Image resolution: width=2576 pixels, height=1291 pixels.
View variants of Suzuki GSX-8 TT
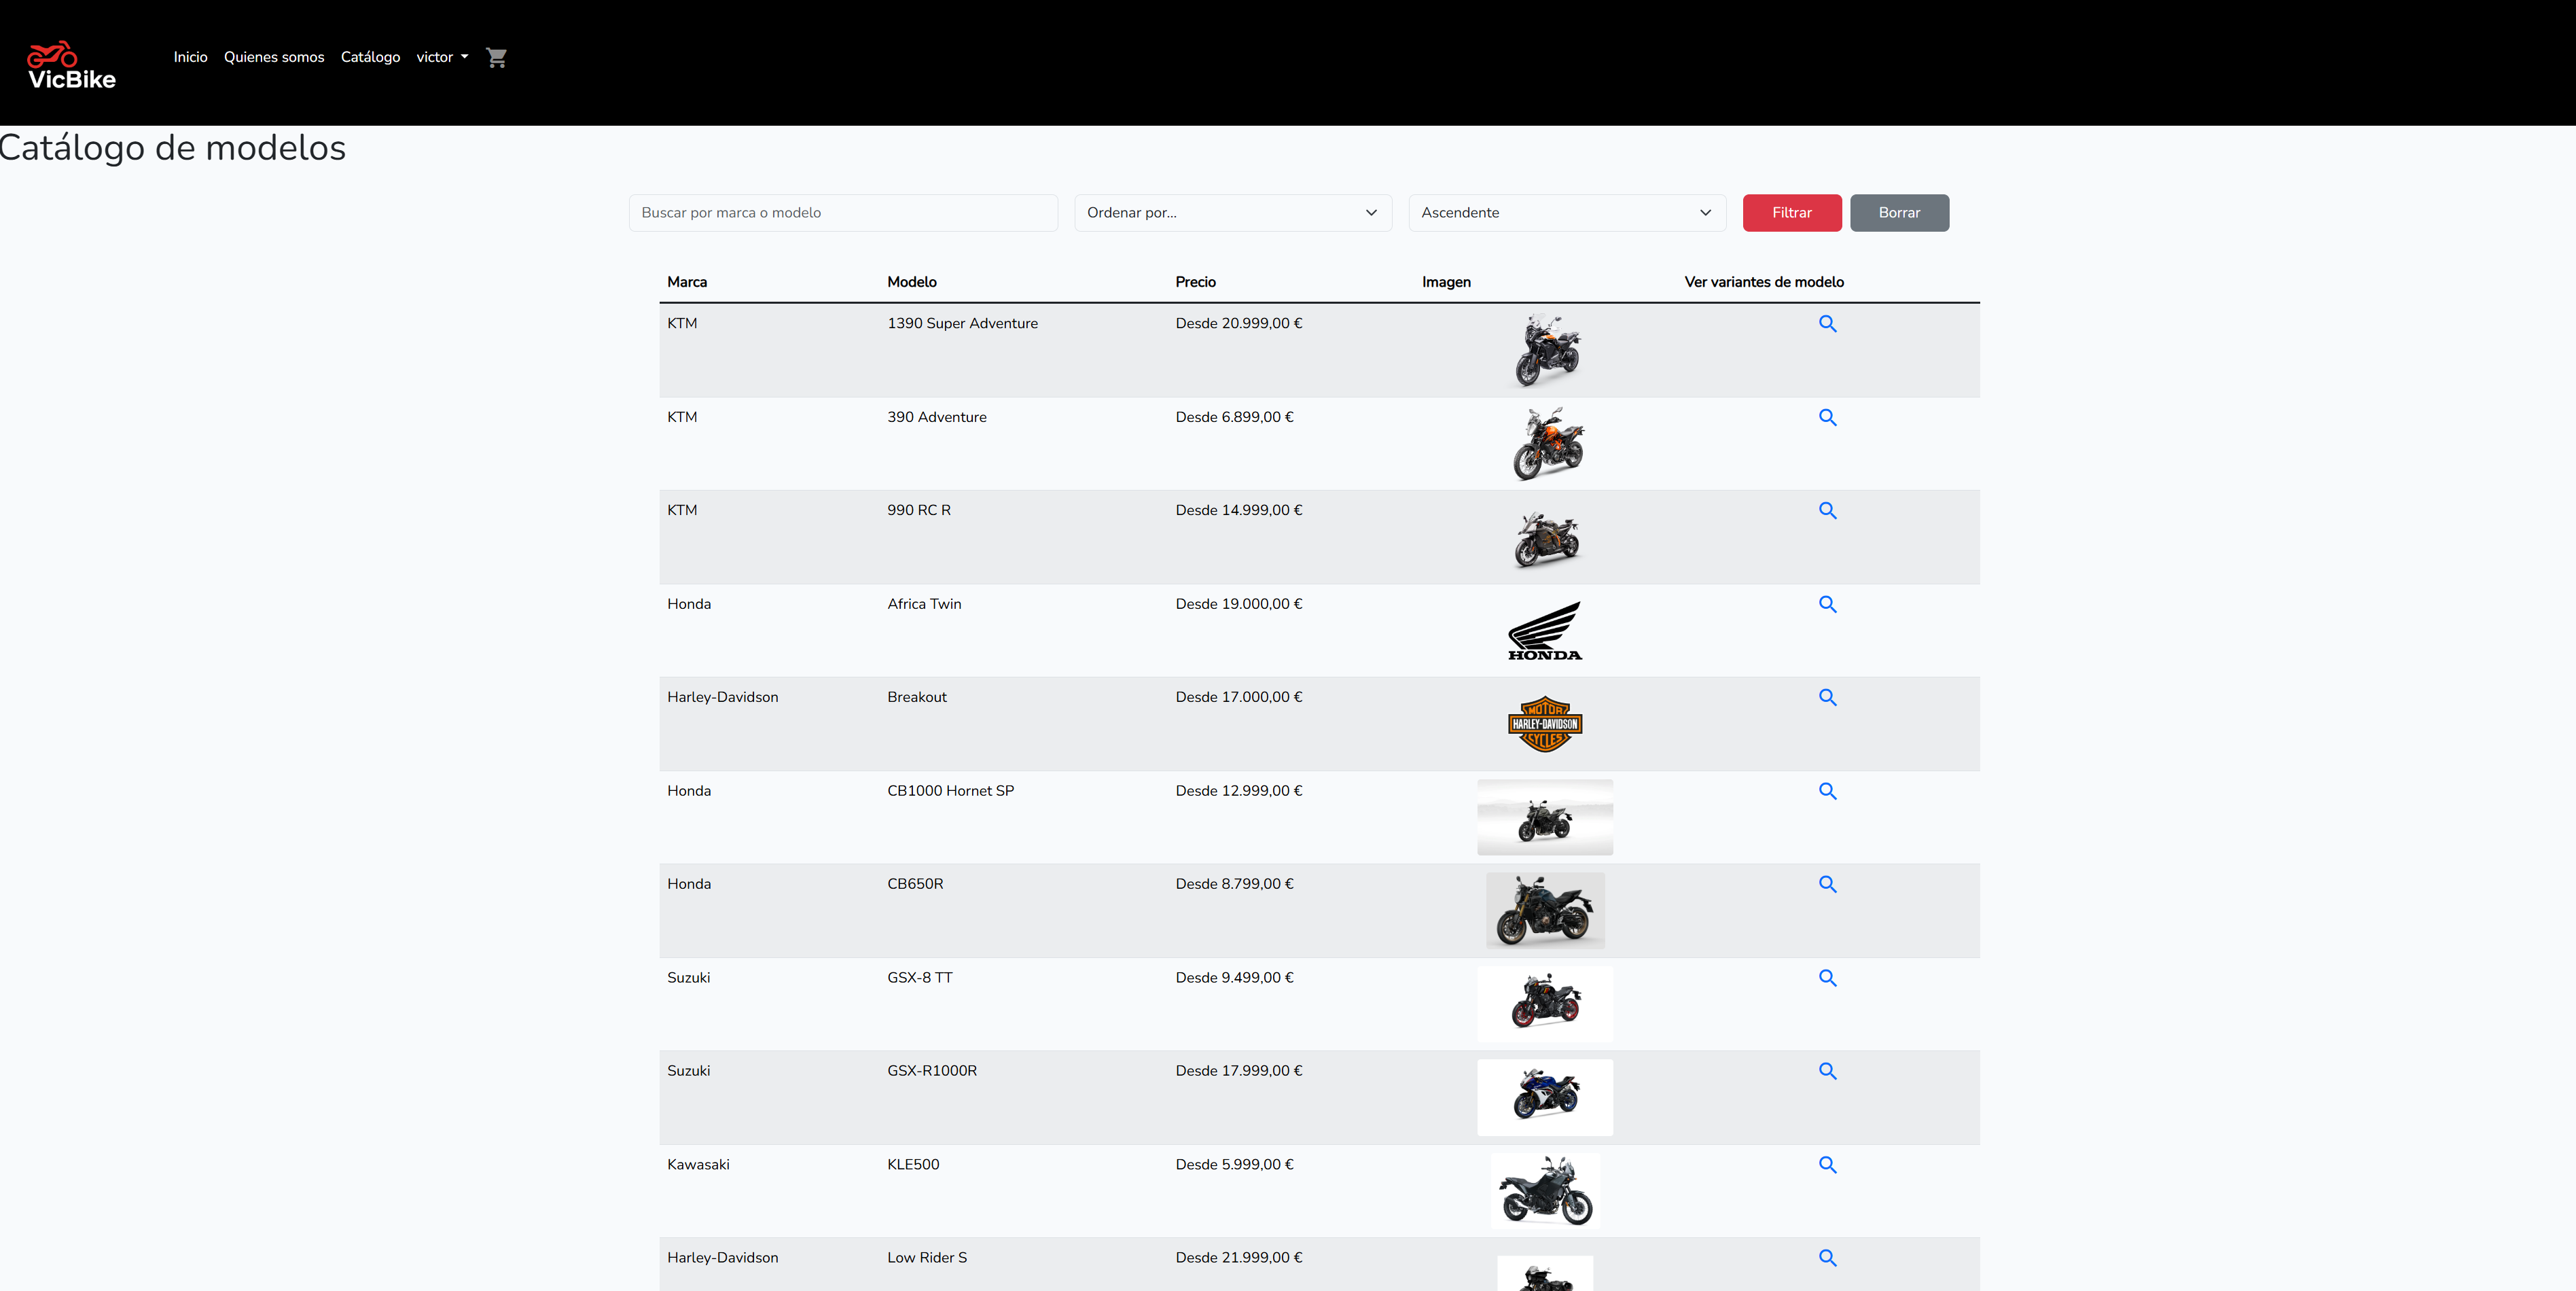pyautogui.click(x=1827, y=978)
